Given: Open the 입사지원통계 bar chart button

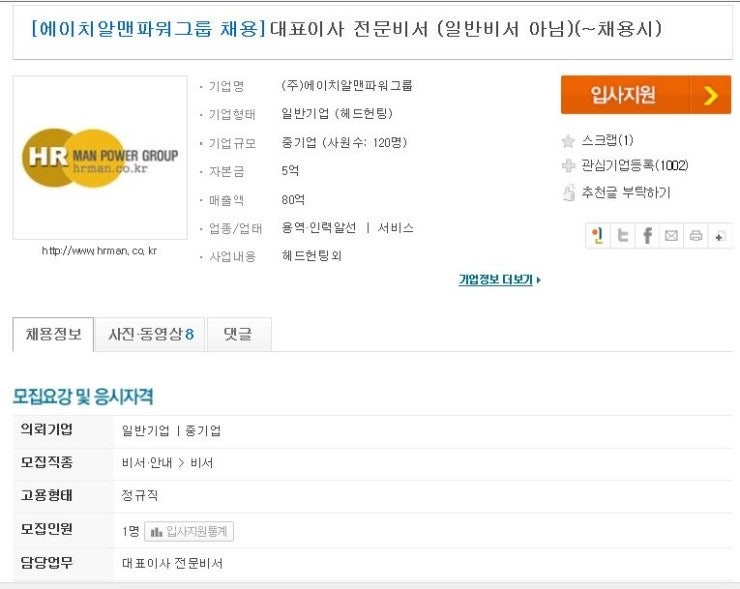Looking at the screenshot, I should pos(189,531).
